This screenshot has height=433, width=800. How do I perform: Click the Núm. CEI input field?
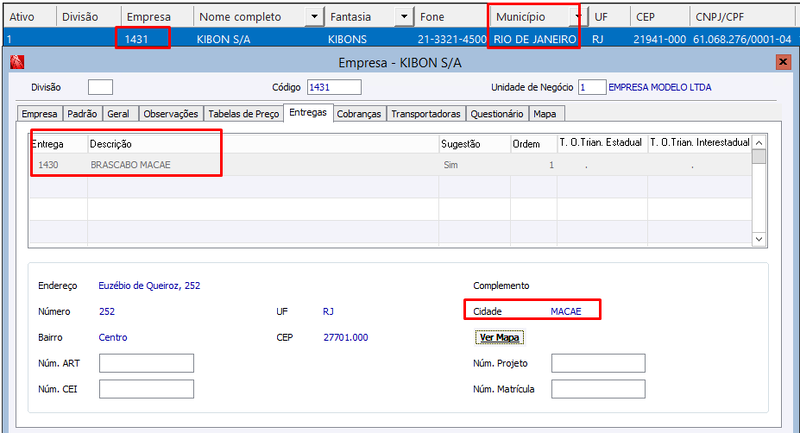point(146,389)
